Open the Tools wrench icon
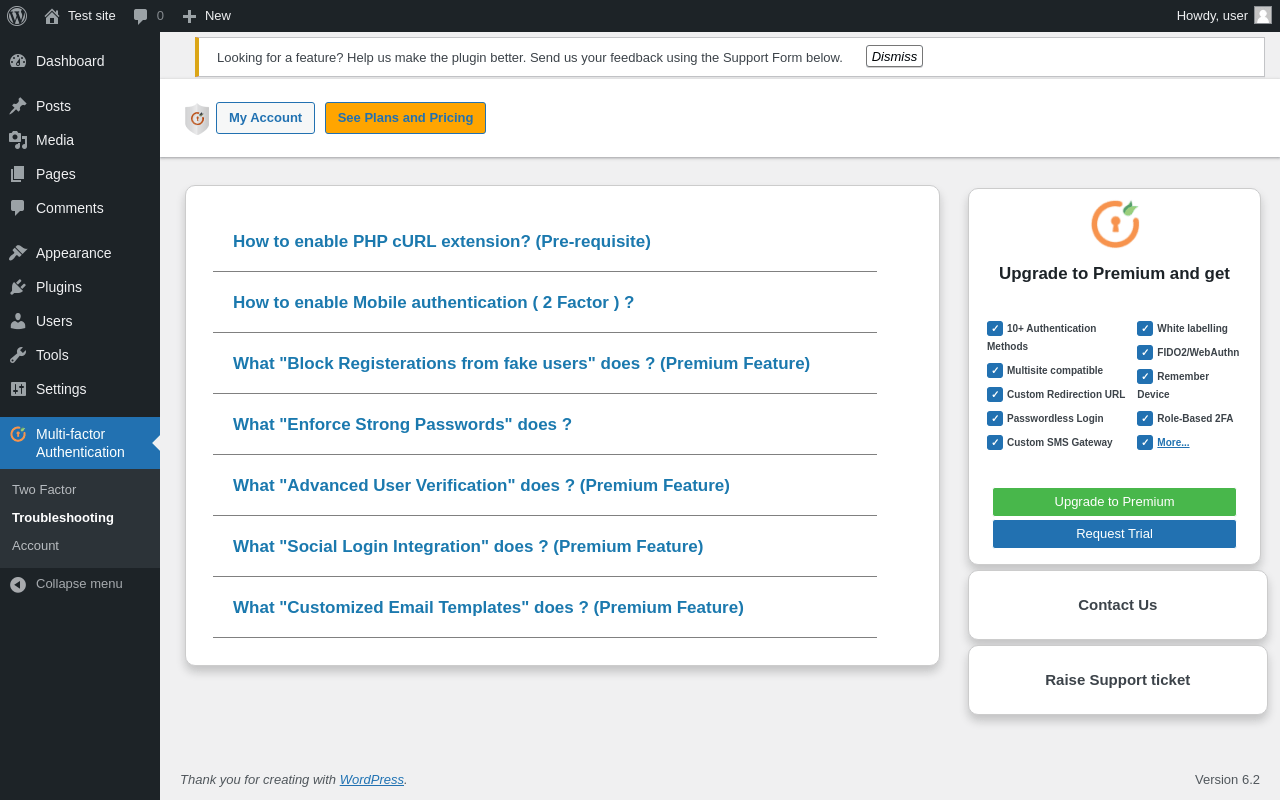 tap(18, 355)
